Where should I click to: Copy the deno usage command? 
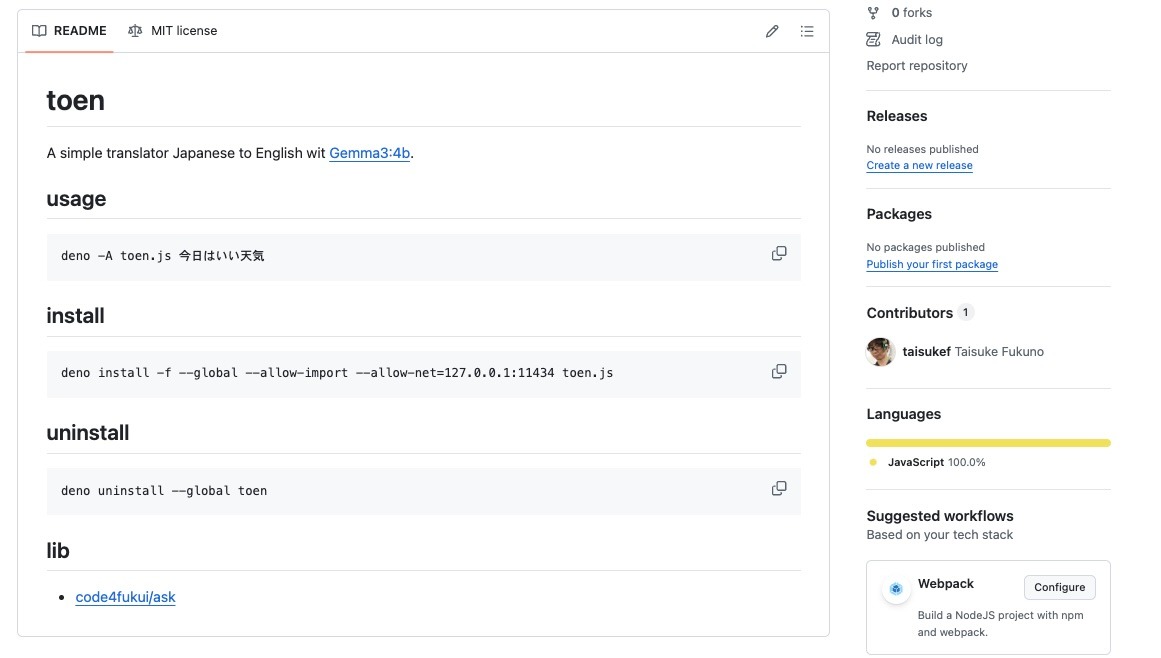point(779,254)
